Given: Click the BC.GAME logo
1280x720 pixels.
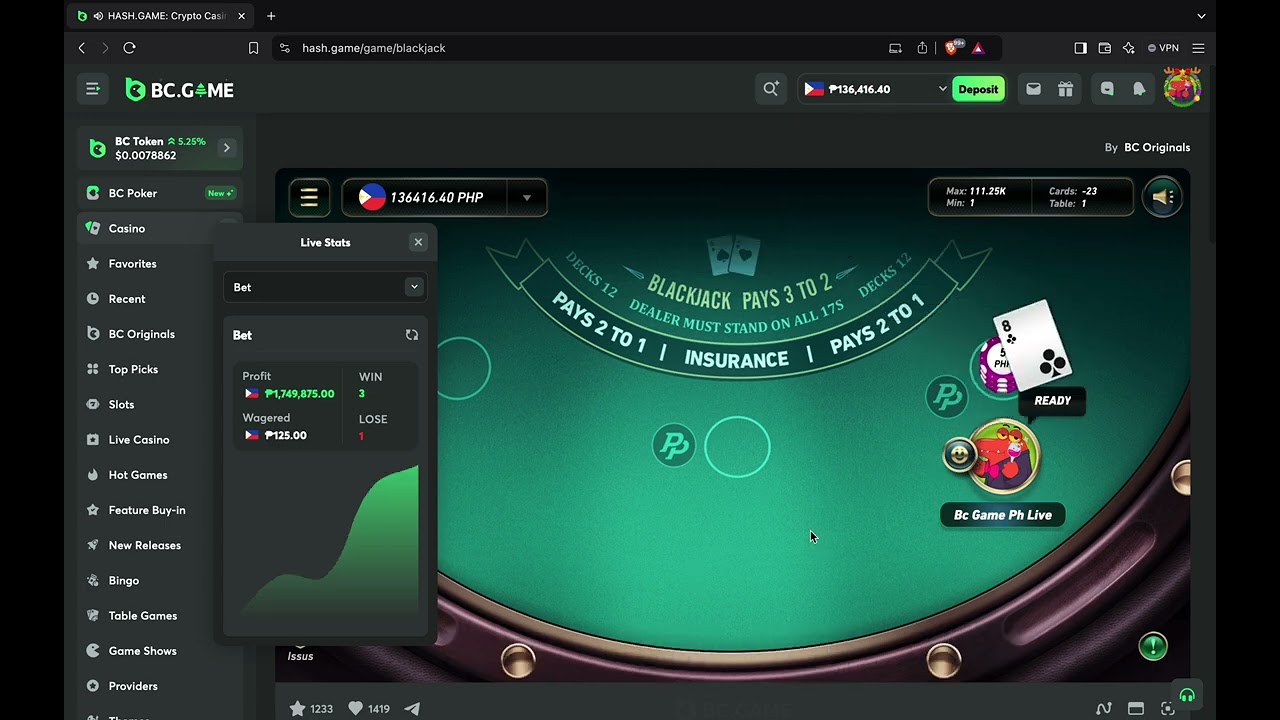Looking at the screenshot, I should (x=180, y=90).
